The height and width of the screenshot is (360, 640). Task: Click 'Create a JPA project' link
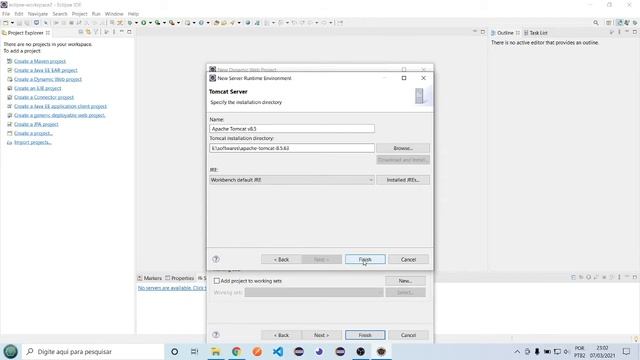(x=36, y=124)
